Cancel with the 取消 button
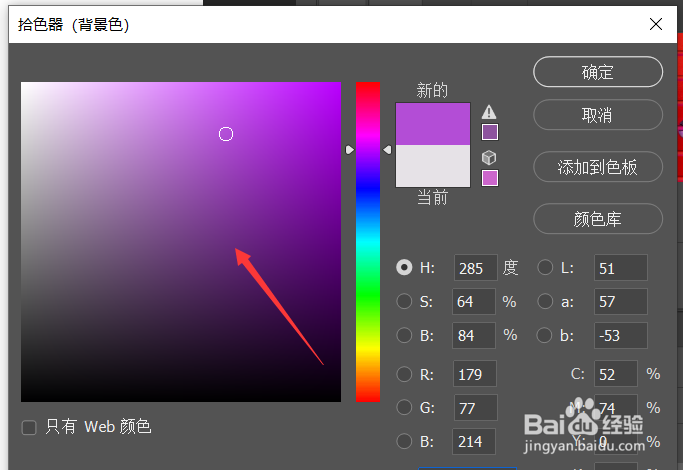The image size is (683, 470). tap(598, 115)
